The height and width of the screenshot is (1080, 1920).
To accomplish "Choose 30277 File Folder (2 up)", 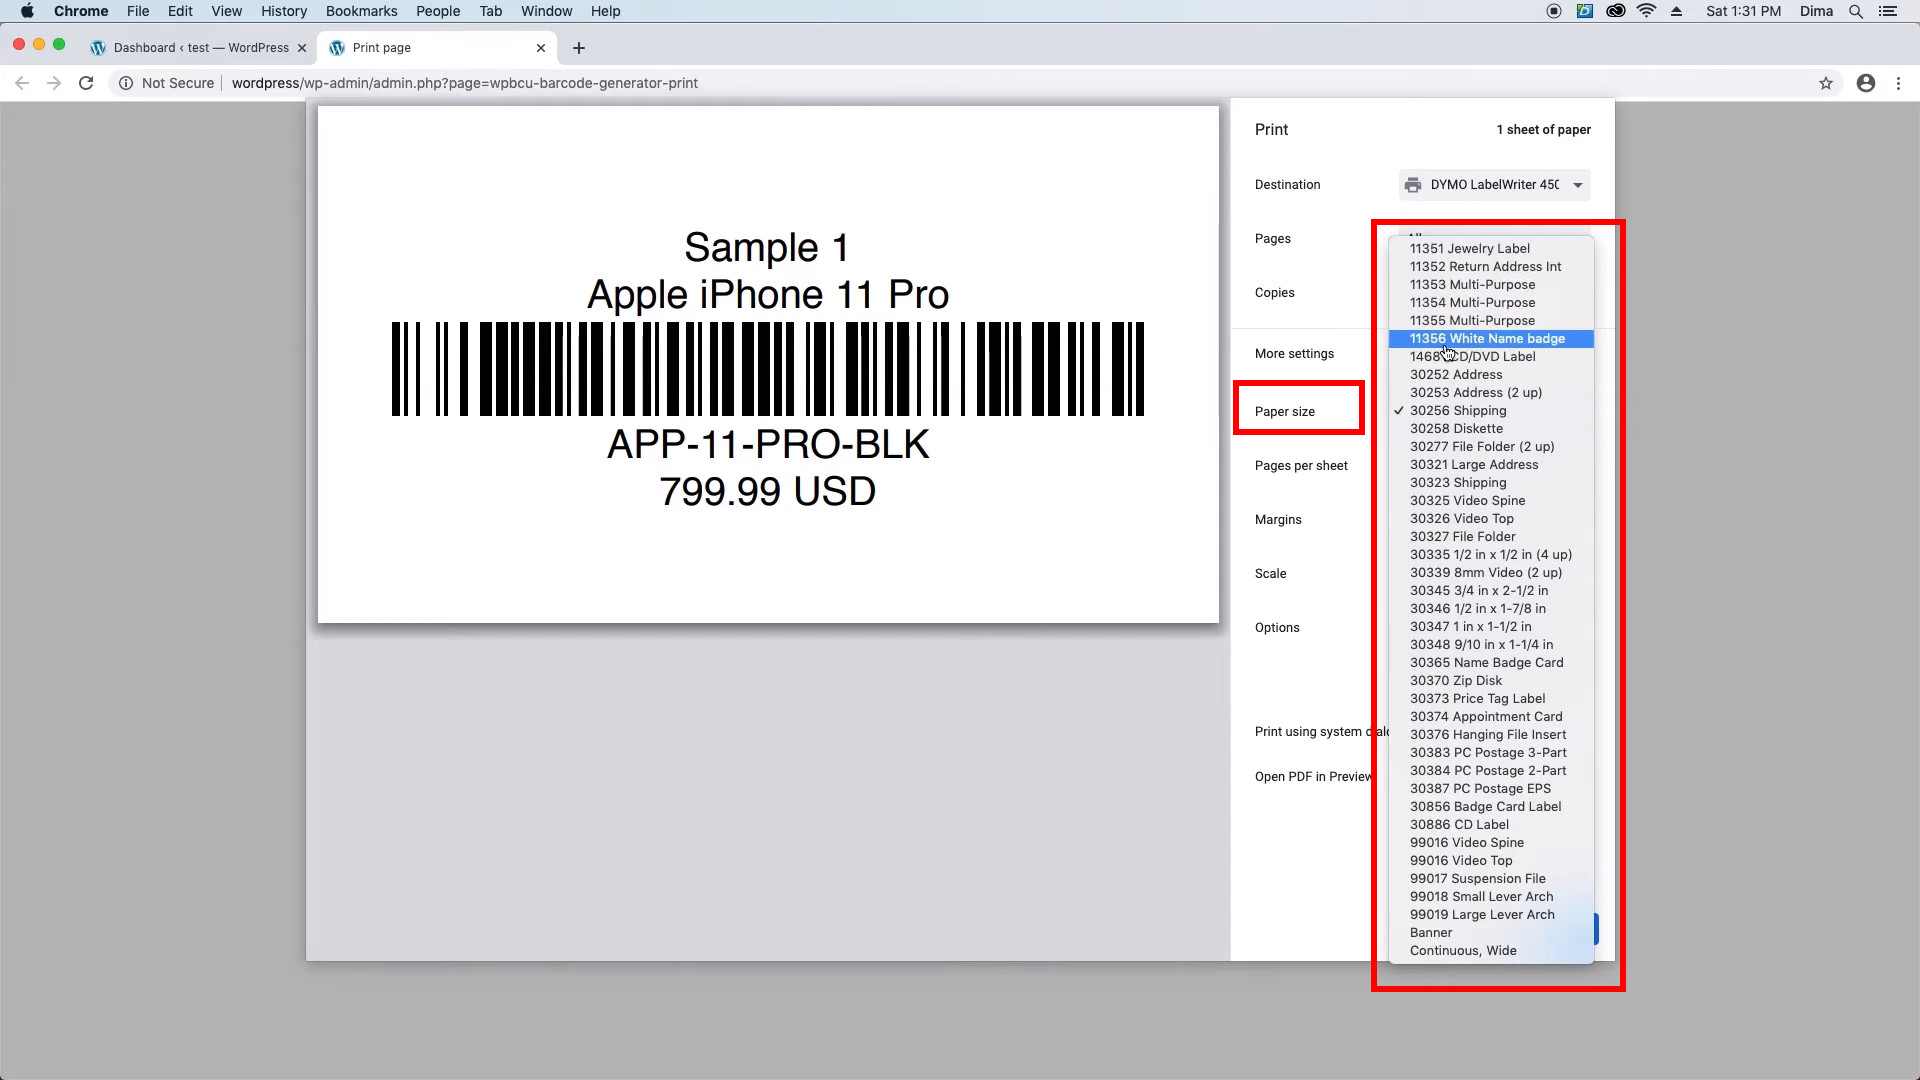I will pyautogui.click(x=1491, y=447).
